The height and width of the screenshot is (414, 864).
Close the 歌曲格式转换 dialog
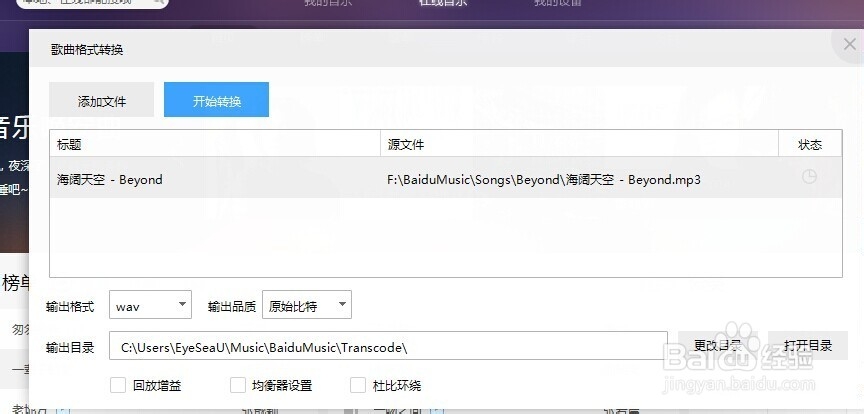[x=850, y=44]
